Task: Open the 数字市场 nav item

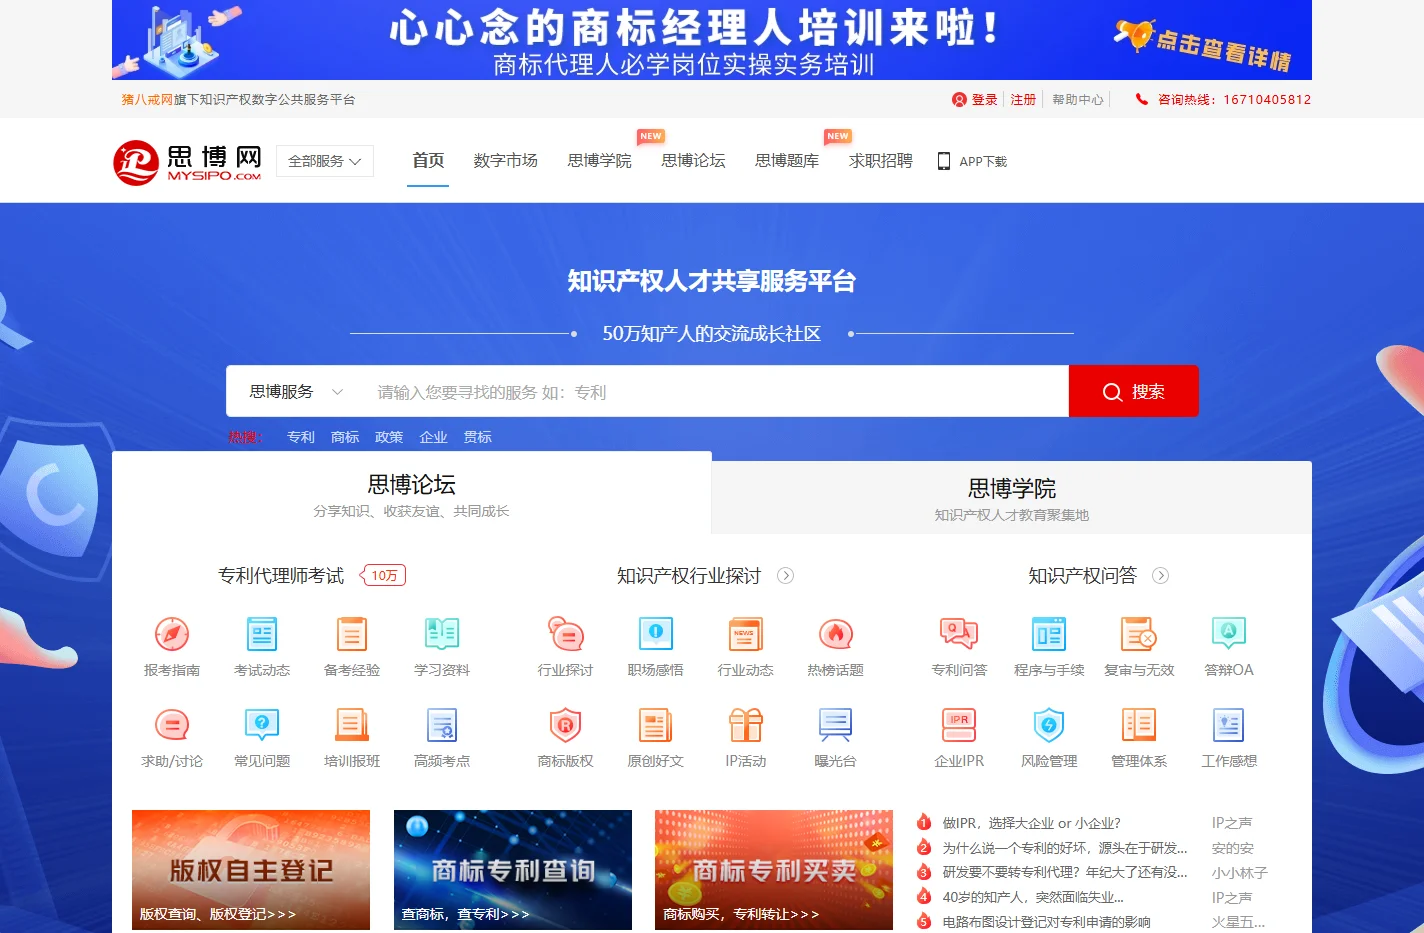Action: [x=505, y=161]
